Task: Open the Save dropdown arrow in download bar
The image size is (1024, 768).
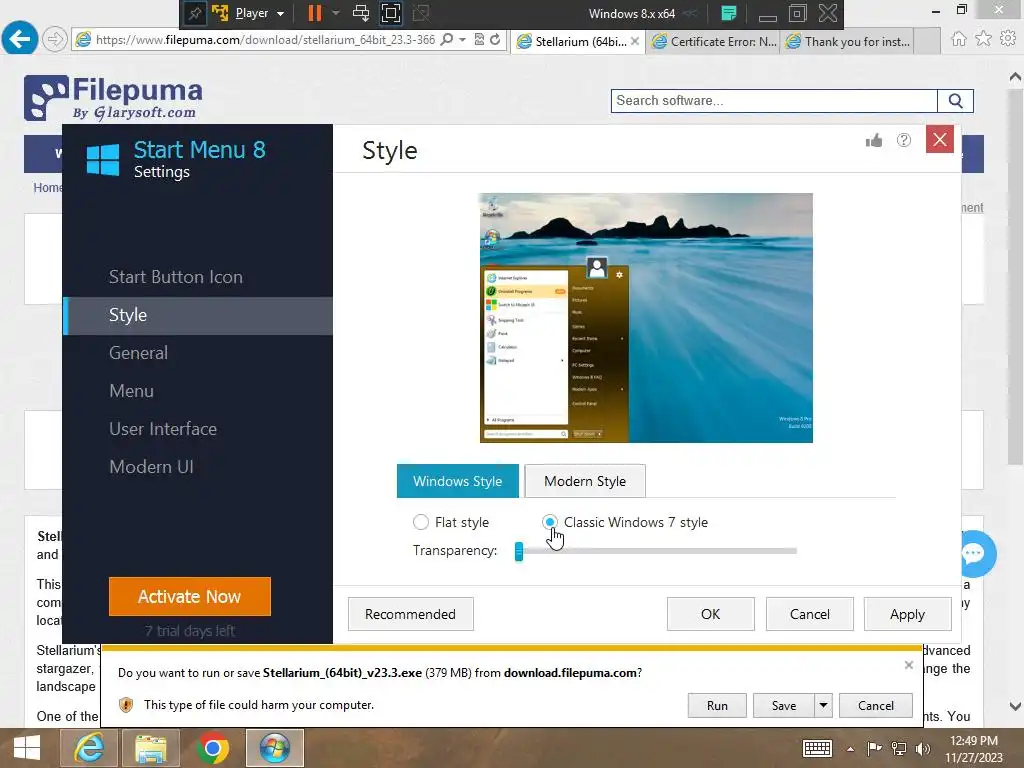Action: [823, 705]
